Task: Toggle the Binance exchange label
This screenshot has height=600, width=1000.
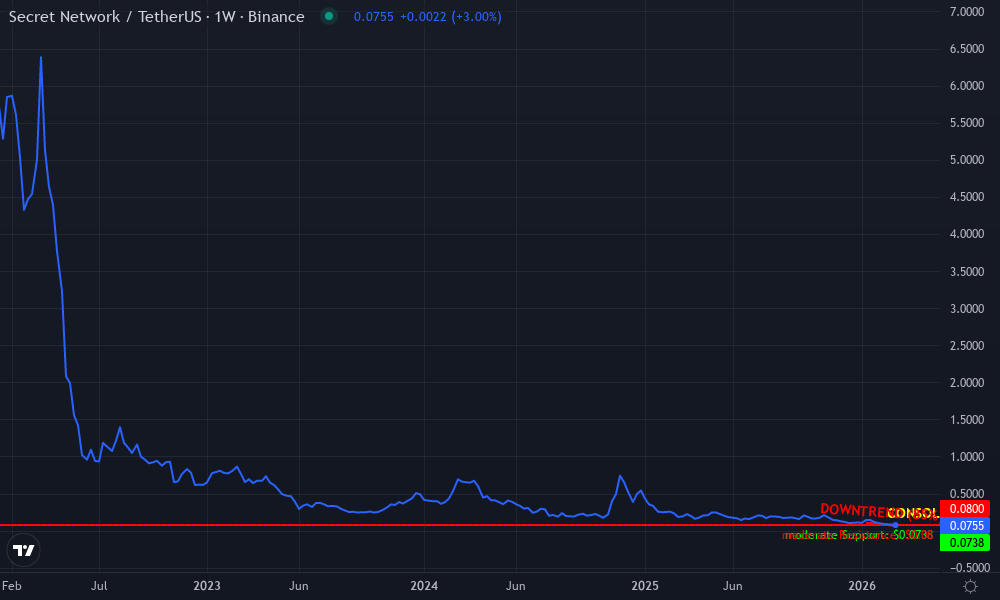Action: [x=278, y=16]
